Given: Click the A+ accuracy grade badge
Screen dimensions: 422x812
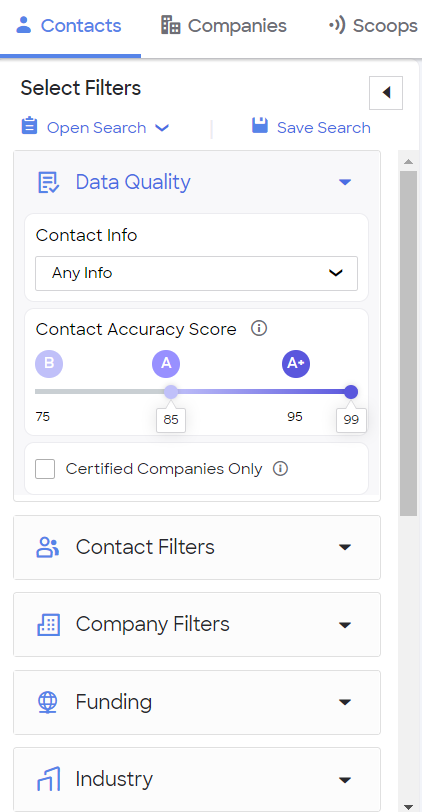Looking at the screenshot, I should click(296, 364).
